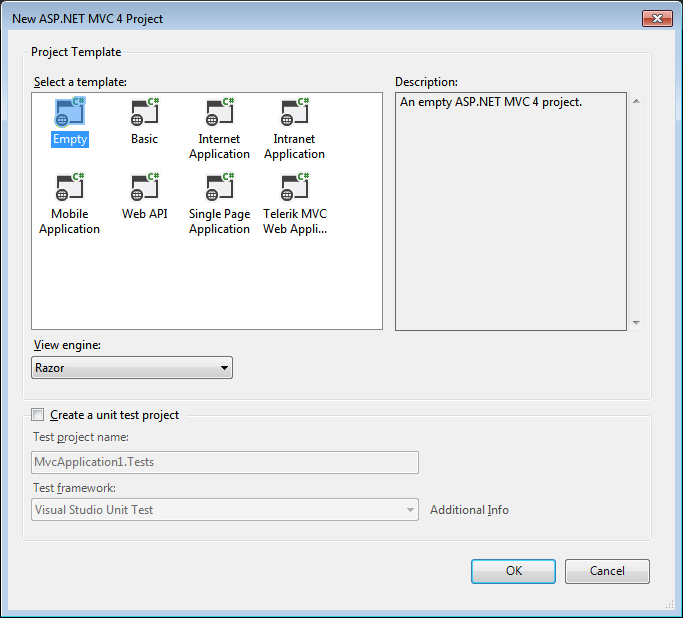The width and height of the screenshot is (683, 618).
Task: Open the Additional Info link
Action: pyautogui.click(x=469, y=510)
